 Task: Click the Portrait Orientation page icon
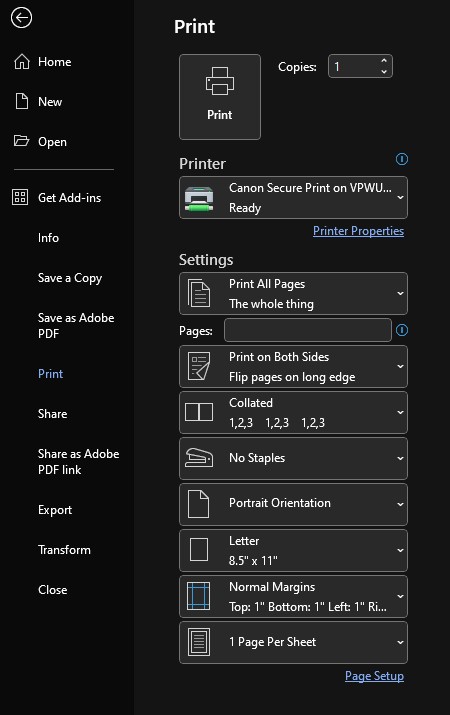[199, 504]
